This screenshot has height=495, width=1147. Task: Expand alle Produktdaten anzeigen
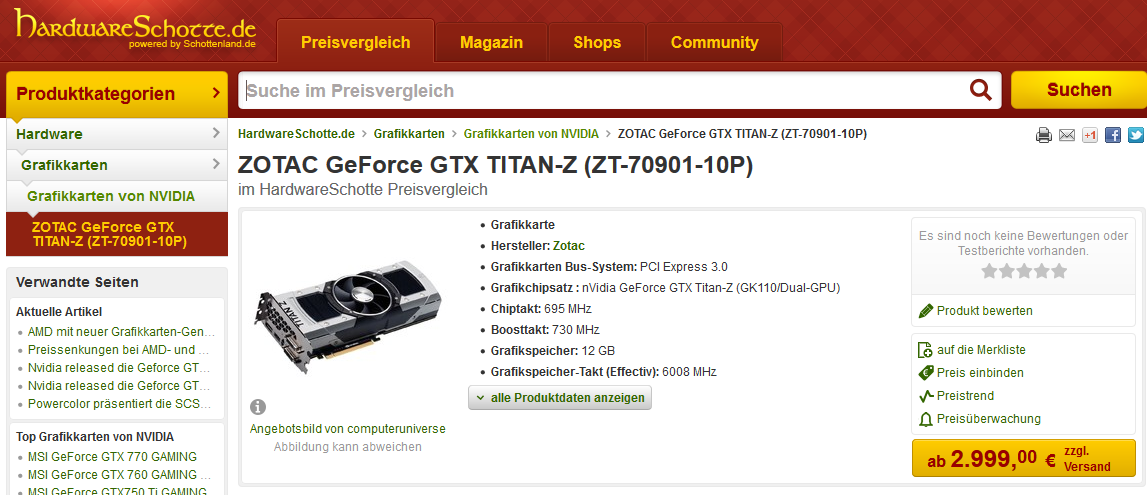click(x=560, y=398)
